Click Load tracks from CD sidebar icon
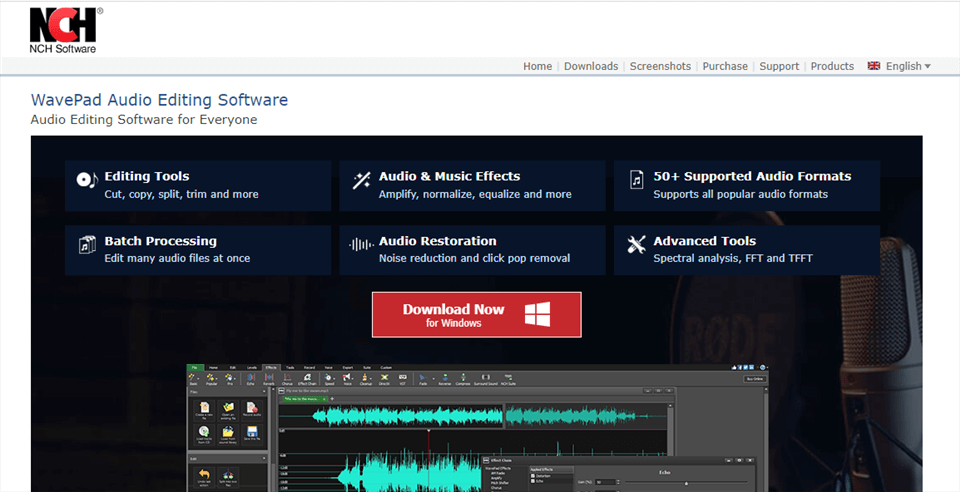Screen dimensions: 960x492 [x=204, y=435]
